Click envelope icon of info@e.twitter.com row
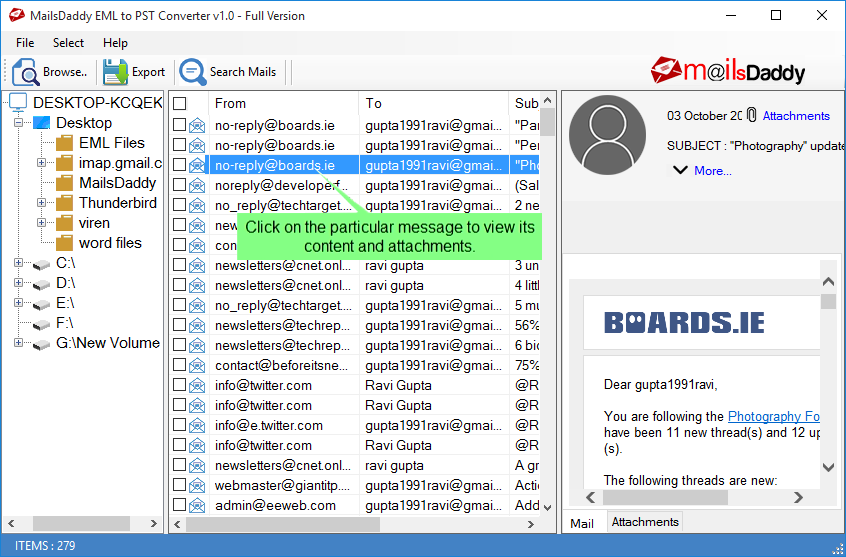Viewport: 846px width, 557px height. (x=197, y=426)
